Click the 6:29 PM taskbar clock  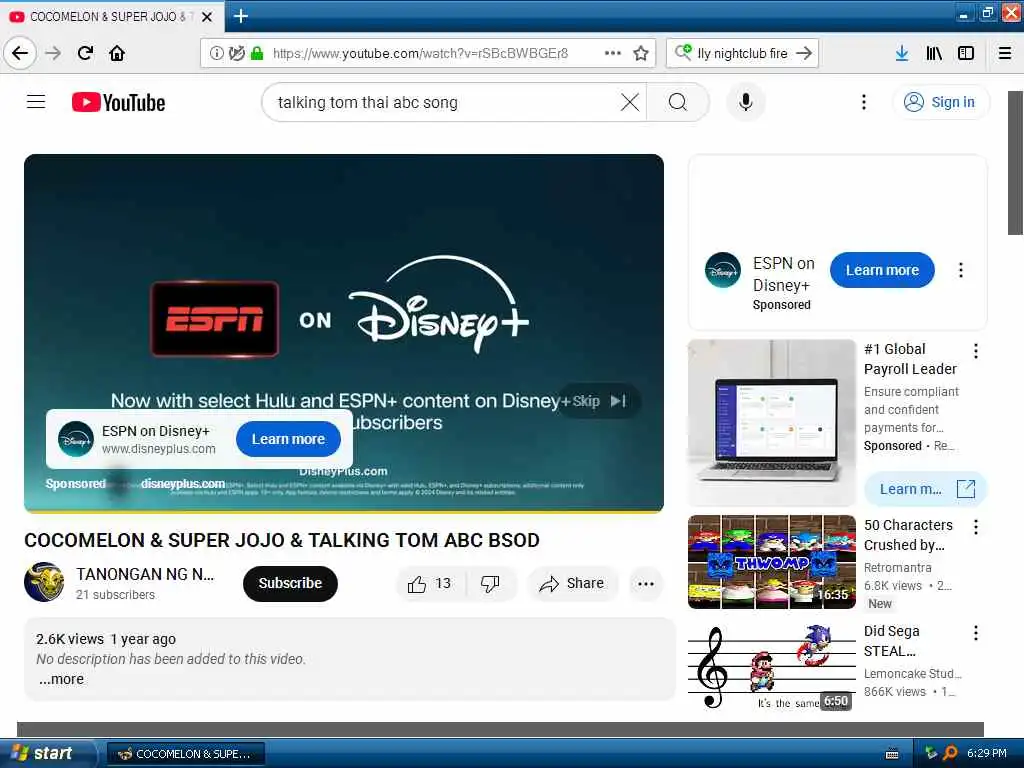(x=987, y=754)
